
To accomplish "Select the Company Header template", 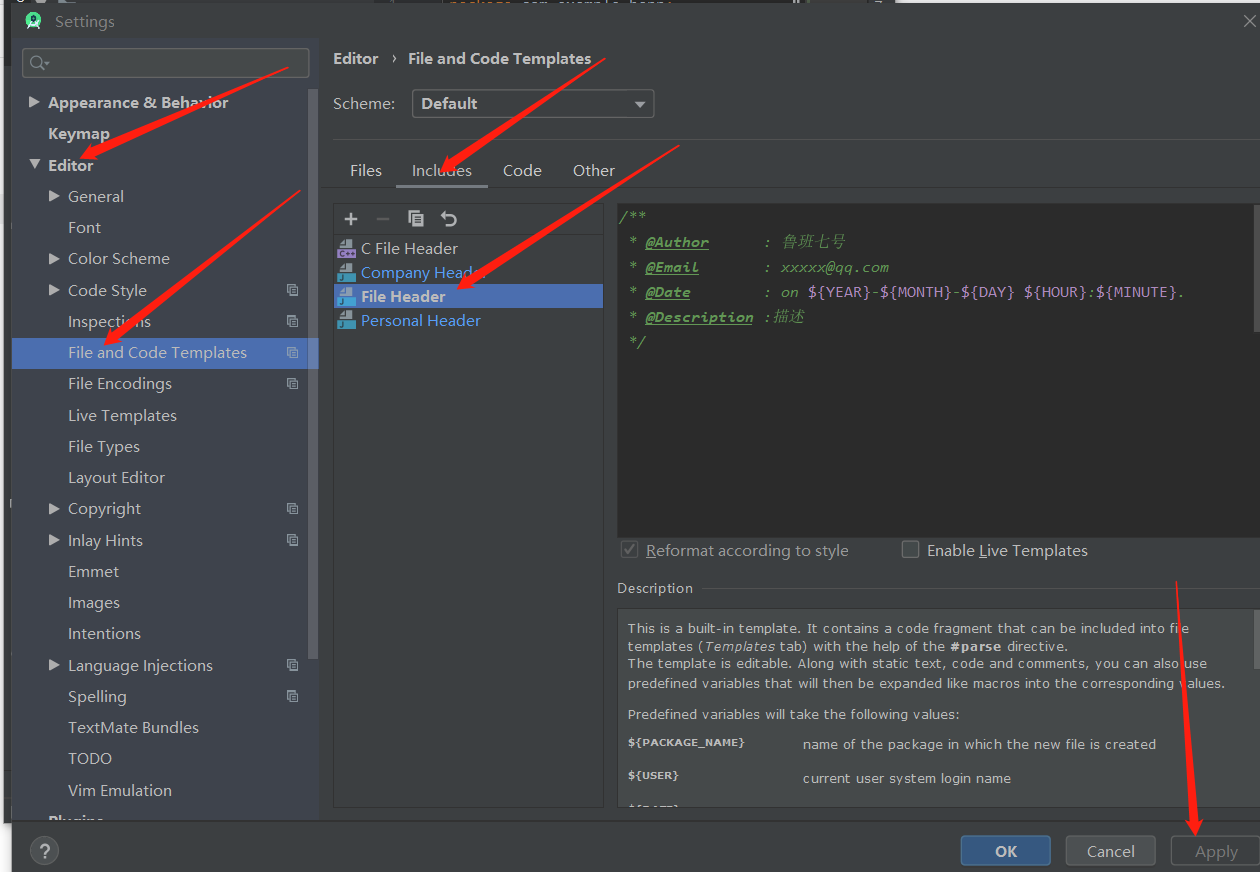I will [418, 272].
